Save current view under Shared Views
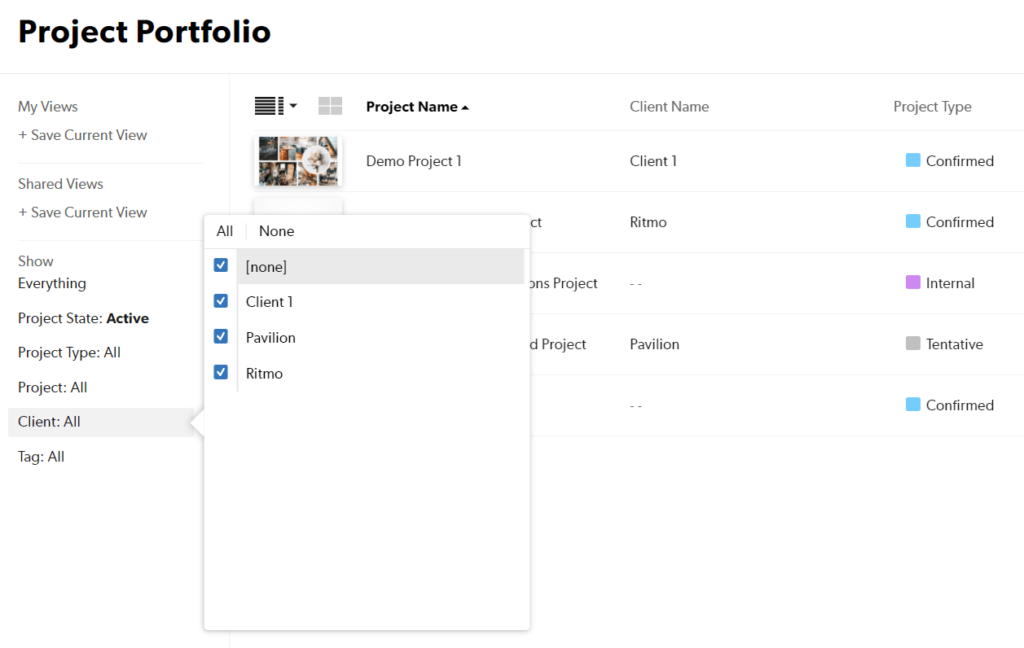1024x648 pixels. 82,212
